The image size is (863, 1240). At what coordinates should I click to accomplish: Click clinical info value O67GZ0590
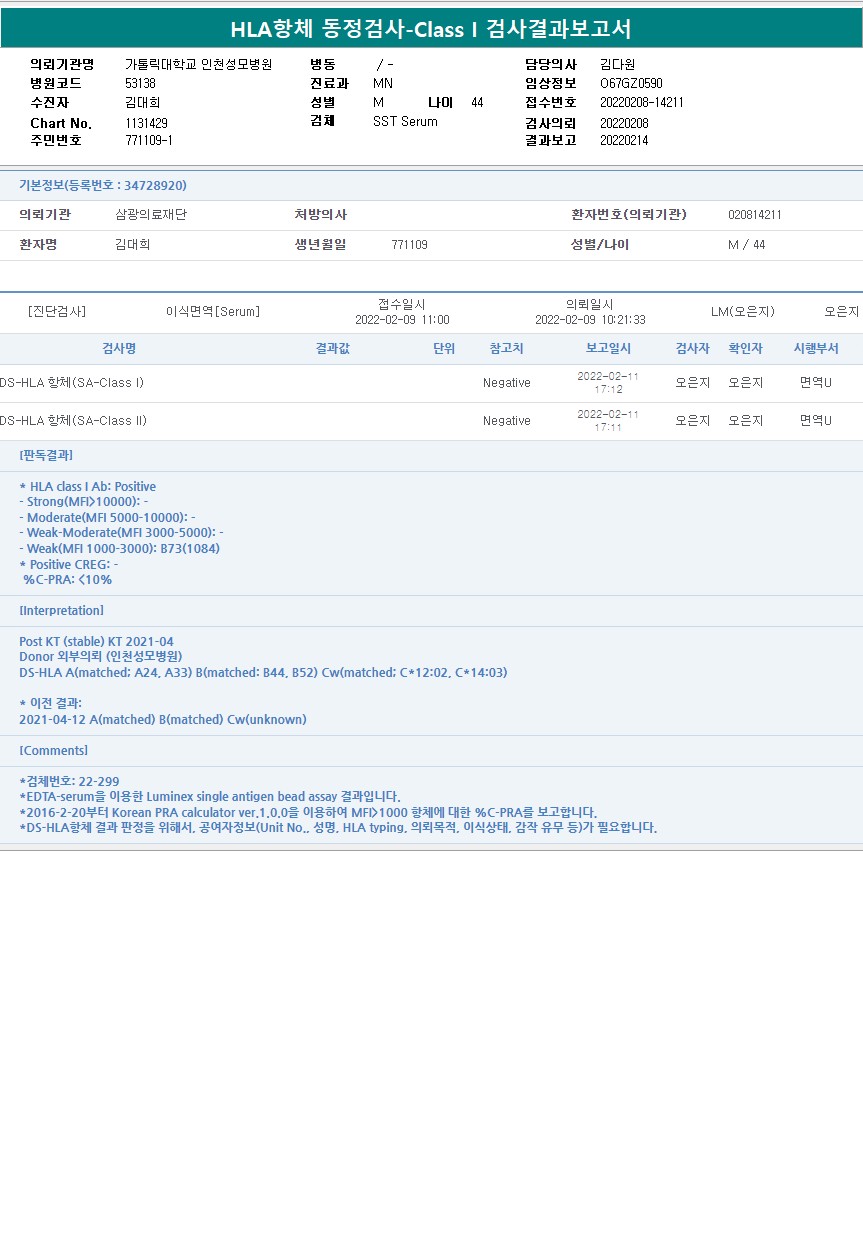point(631,84)
